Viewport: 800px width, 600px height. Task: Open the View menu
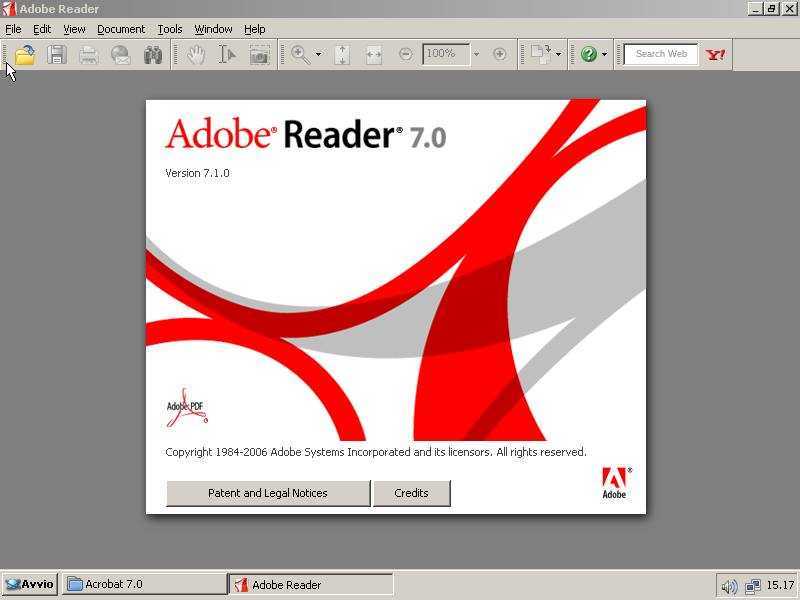(x=74, y=30)
